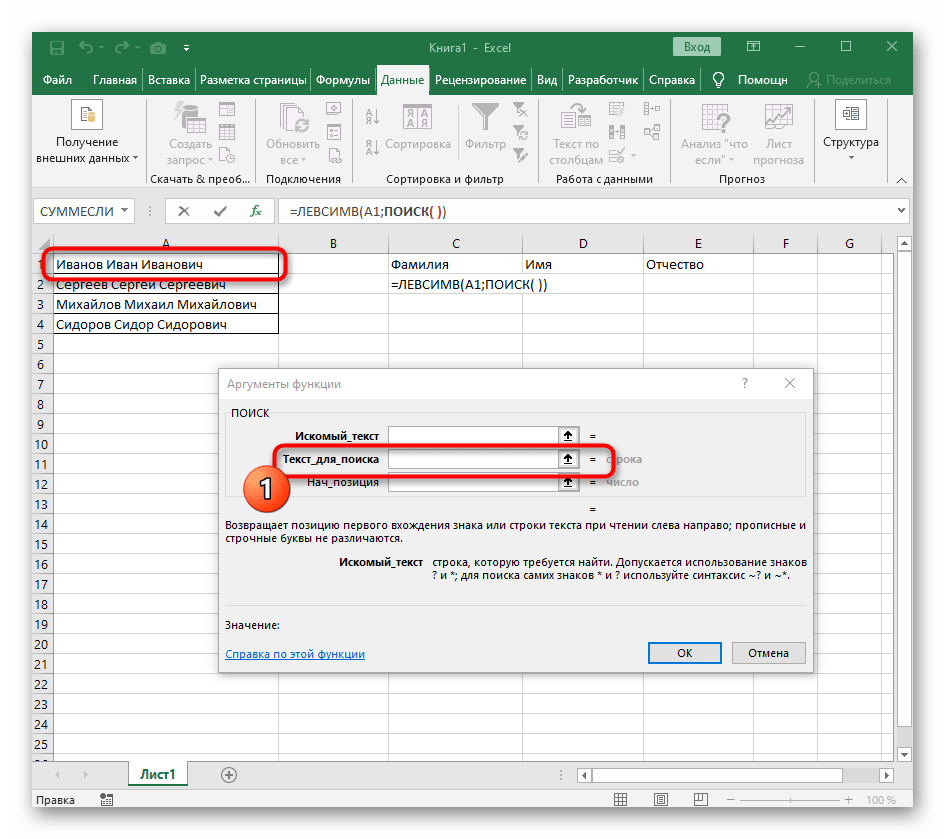
Task: Collapse dialog via Текст_для_поиска range button
Action: [568, 459]
